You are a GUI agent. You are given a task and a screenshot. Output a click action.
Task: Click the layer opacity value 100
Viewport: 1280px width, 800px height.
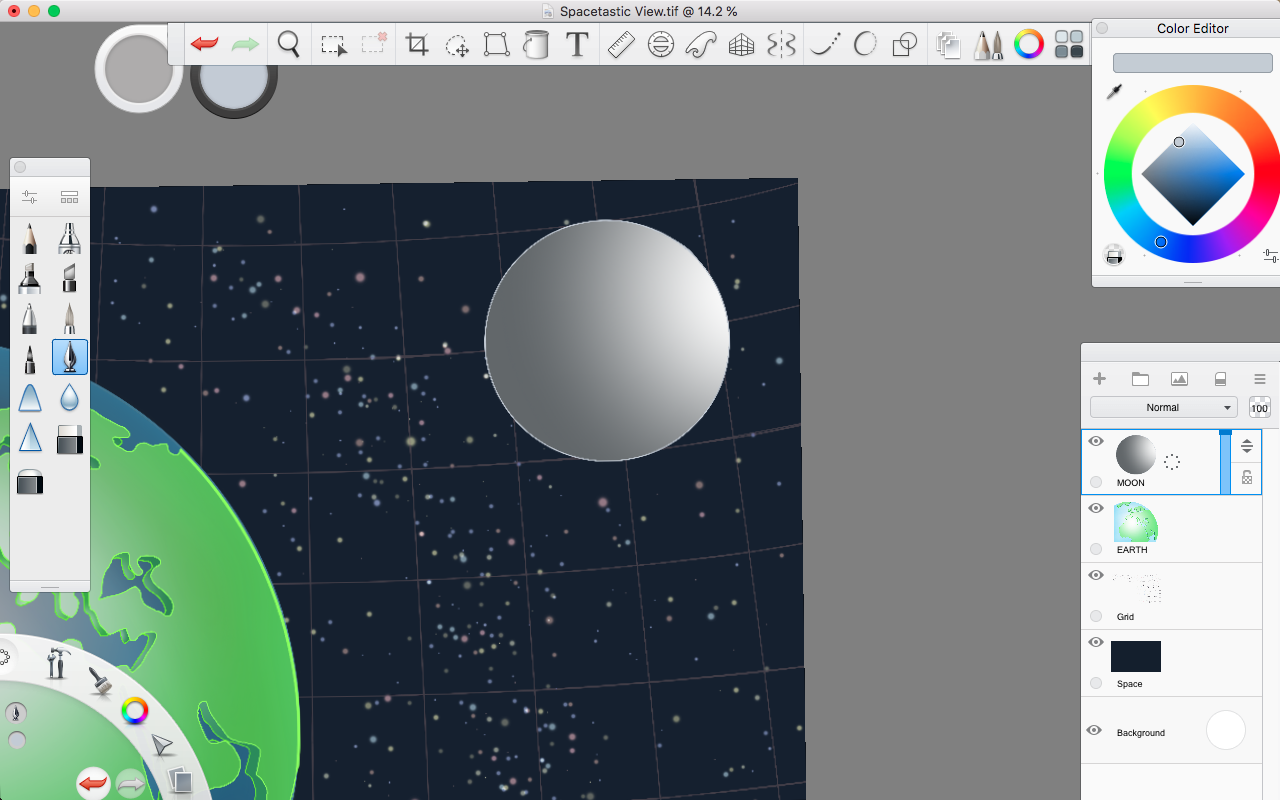[1260, 408]
